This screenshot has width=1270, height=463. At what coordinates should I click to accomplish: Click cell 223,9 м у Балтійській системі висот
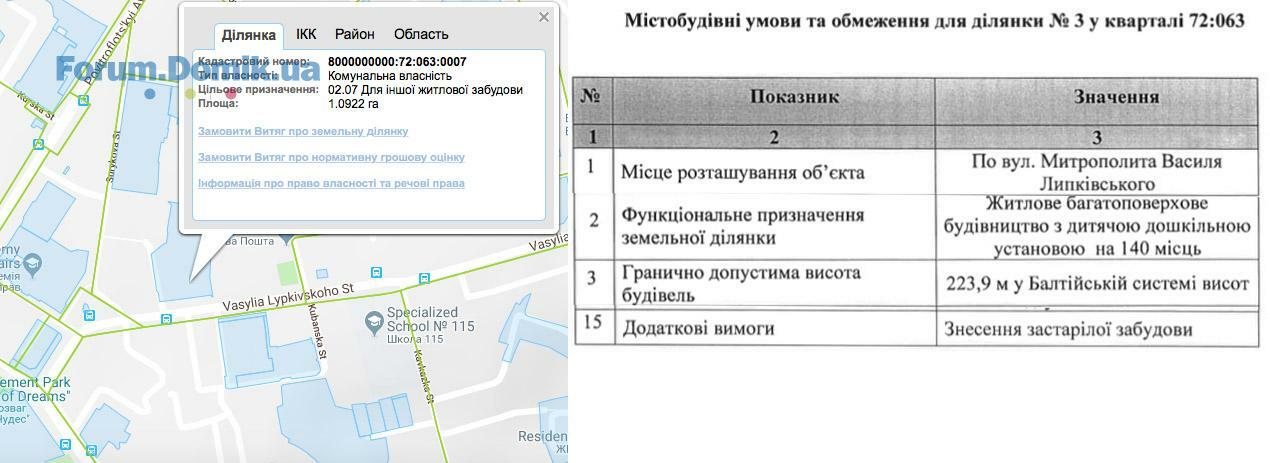coord(1097,284)
